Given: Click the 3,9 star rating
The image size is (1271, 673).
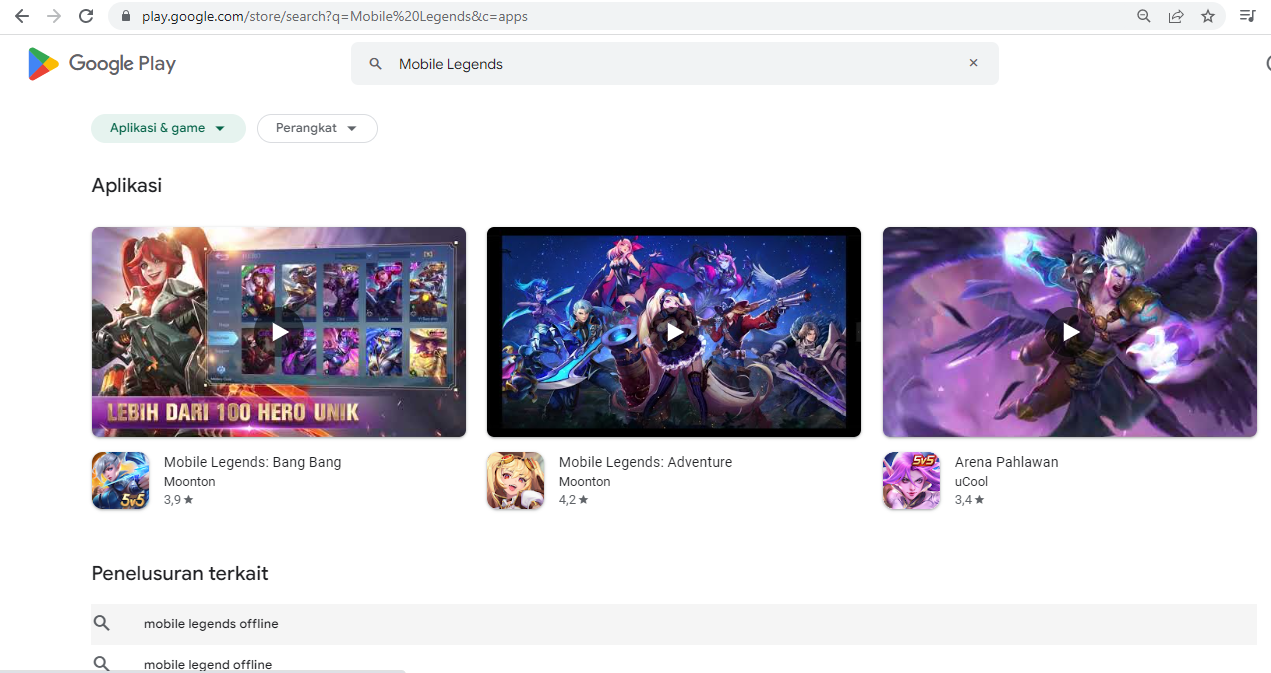Looking at the screenshot, I should pos(178,499).
